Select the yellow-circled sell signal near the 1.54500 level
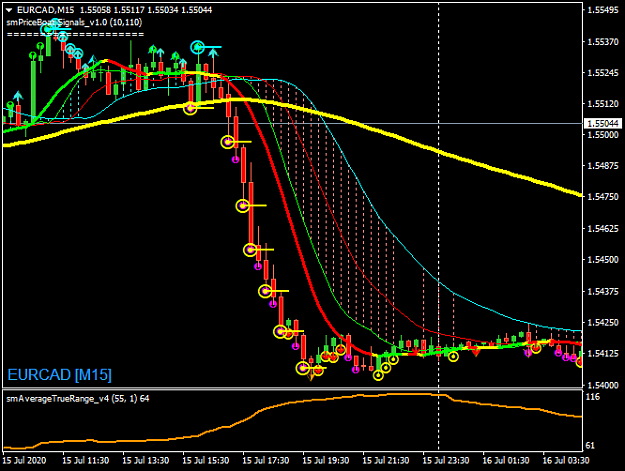 pyautogui.click(x=250, y=250)
